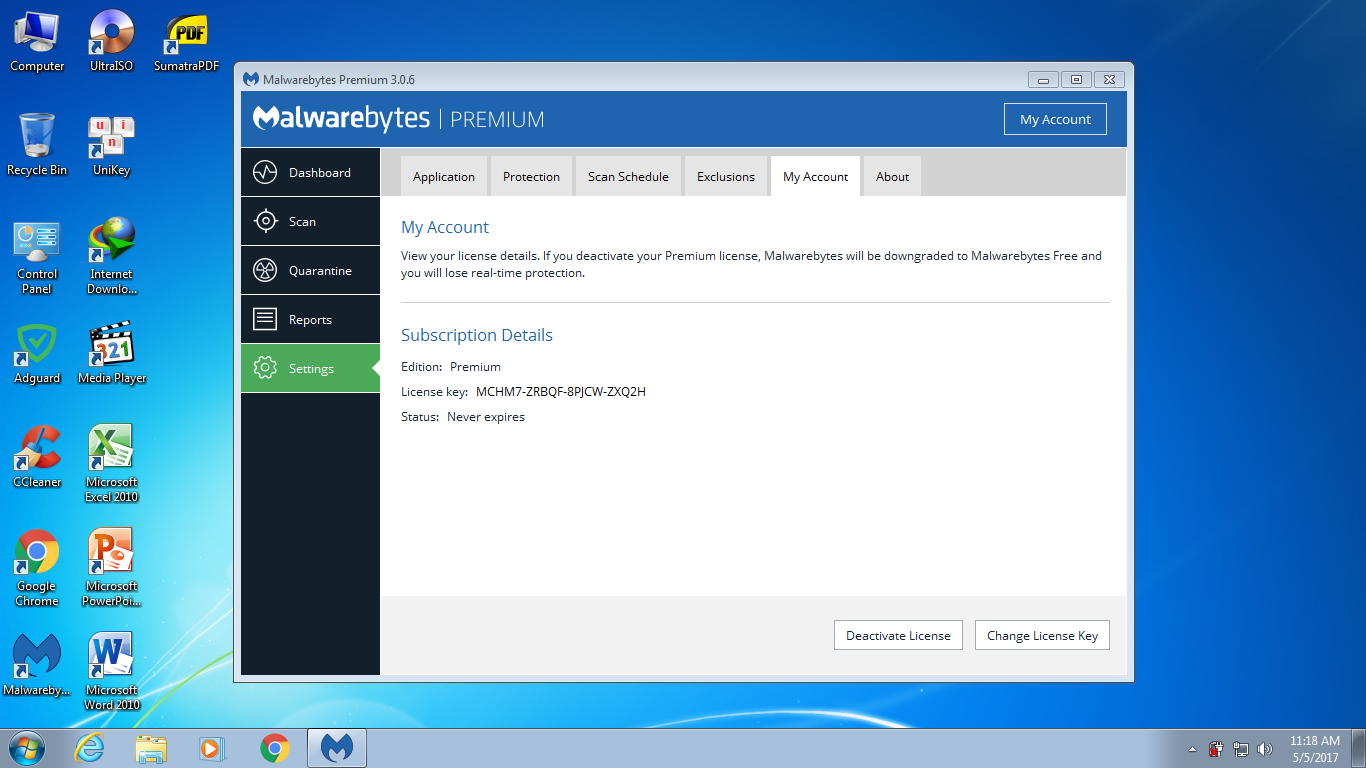Click the volume speaker tray icon

pyautogui.click(x=1265, y=749)
